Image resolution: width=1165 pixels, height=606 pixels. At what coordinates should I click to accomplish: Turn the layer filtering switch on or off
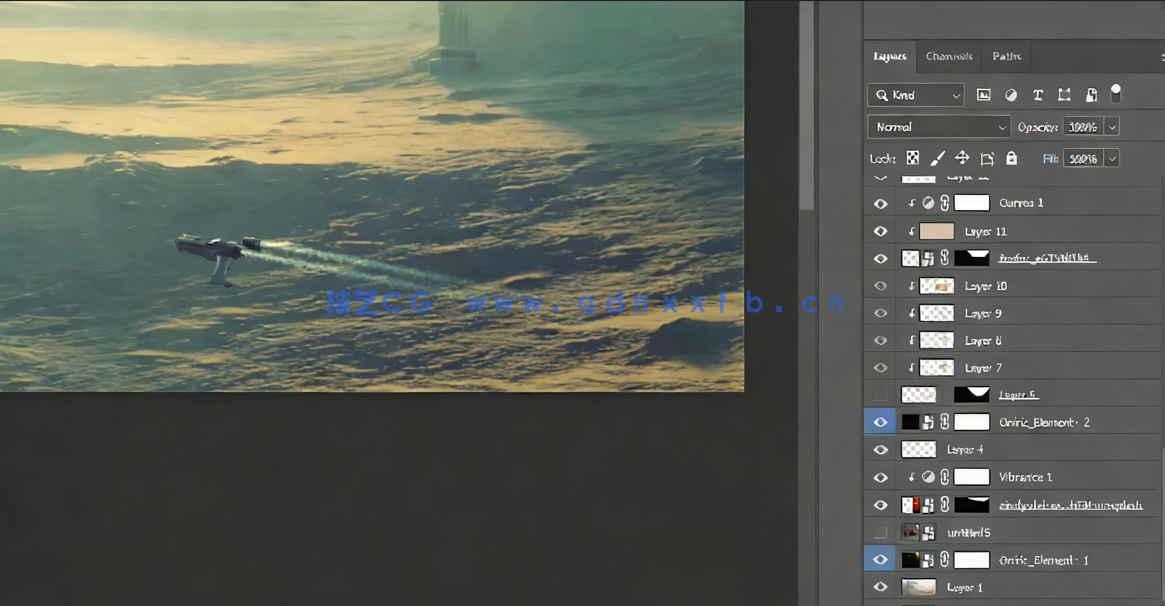(1116, 93)
